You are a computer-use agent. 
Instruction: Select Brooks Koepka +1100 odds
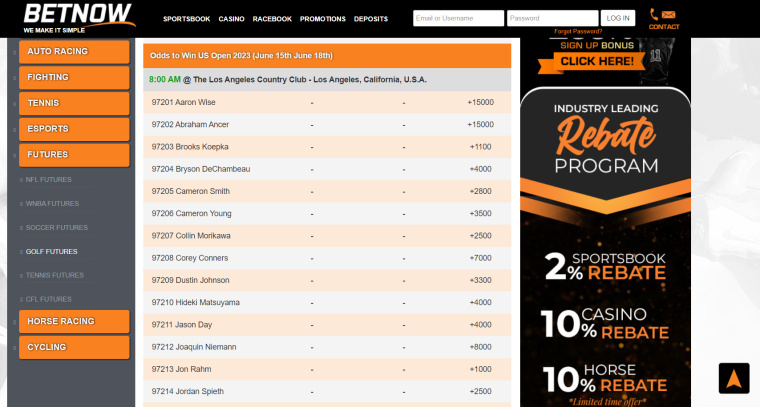tap(480, 146)
